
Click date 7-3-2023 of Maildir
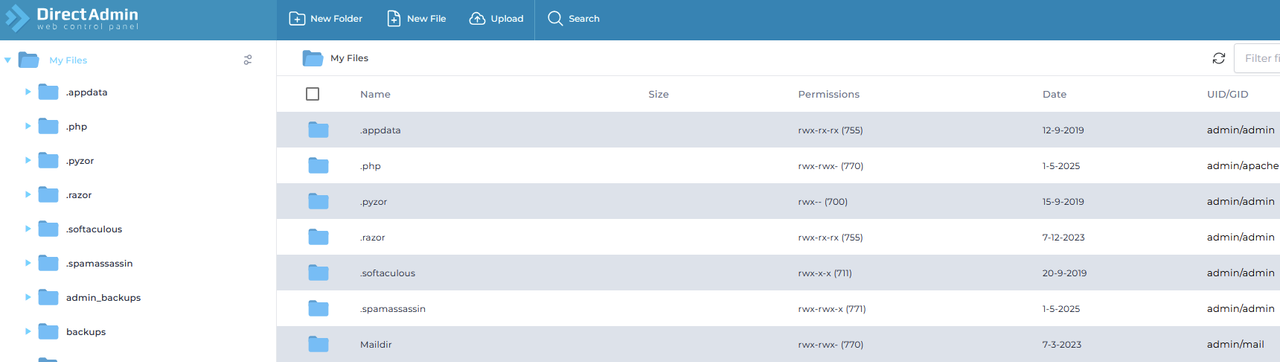point(1061,344)
